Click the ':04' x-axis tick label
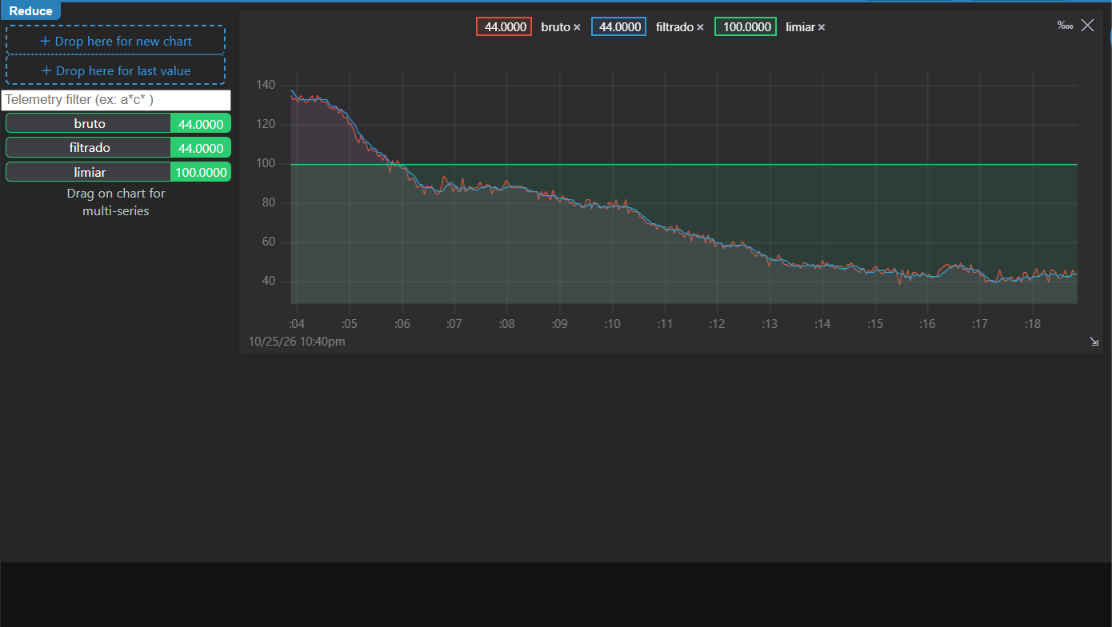The height and width of the screenshot is (627, 1112). [296, 324]
